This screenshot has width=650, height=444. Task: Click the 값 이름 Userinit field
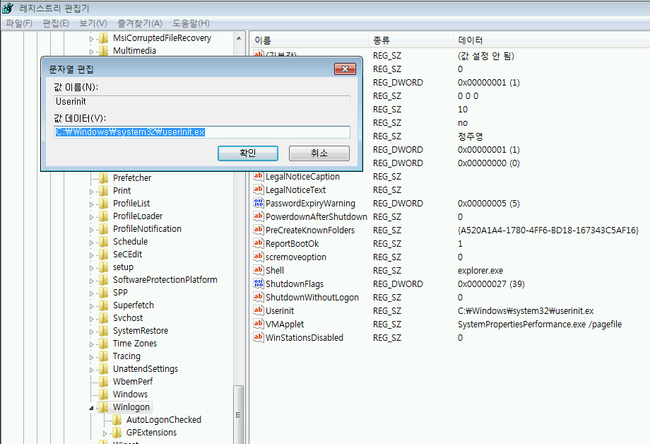pyautogui.click(x=202, y=102)
